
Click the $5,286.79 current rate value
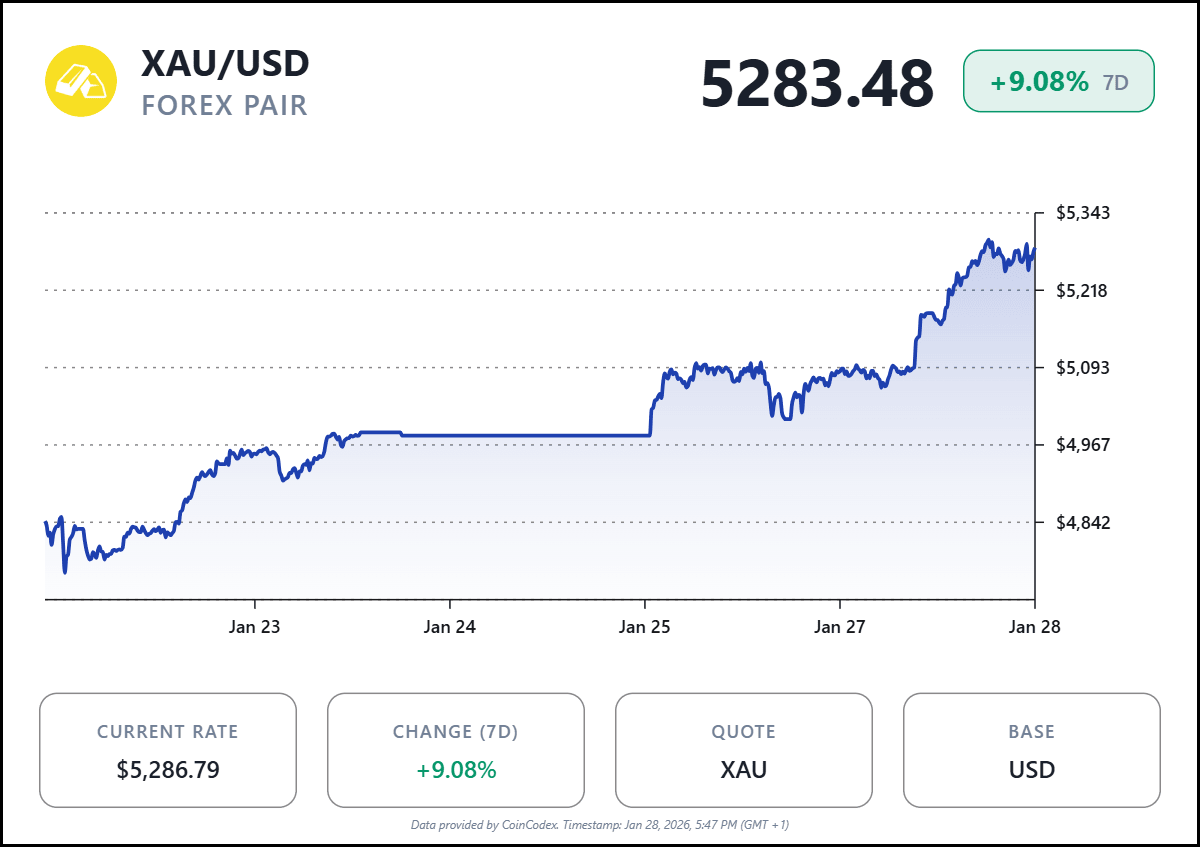click(x=168, y=770)
